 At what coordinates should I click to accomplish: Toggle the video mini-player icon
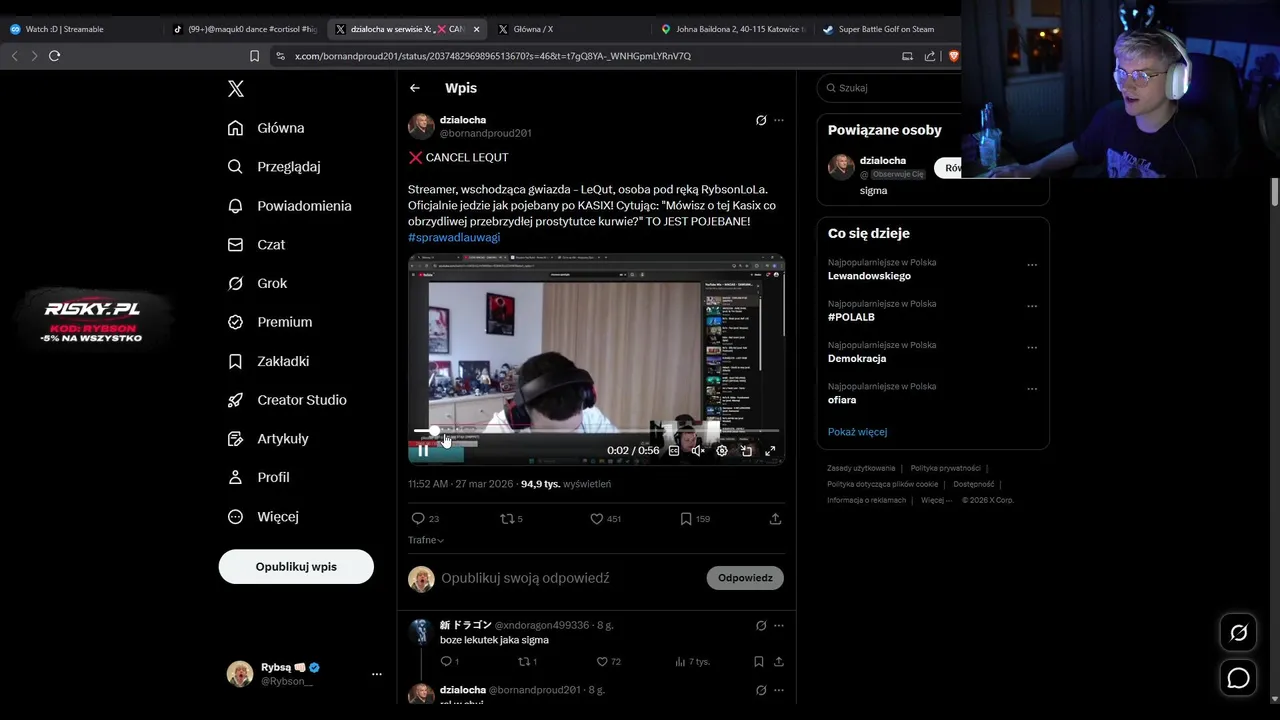point(746,451)
